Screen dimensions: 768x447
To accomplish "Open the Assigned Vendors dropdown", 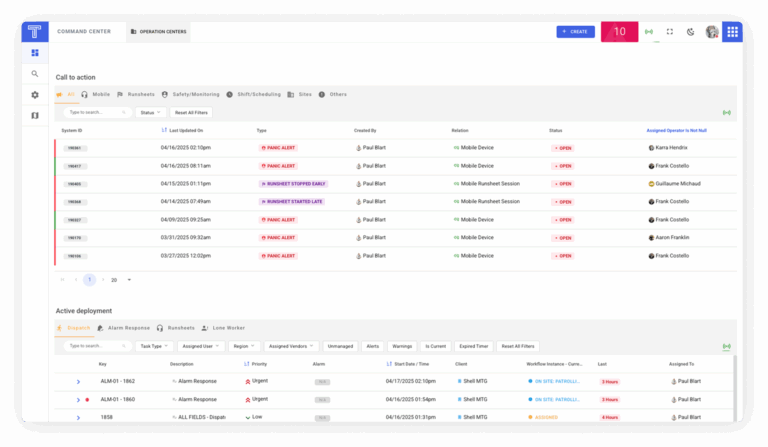I will click(x=291, y=346).
